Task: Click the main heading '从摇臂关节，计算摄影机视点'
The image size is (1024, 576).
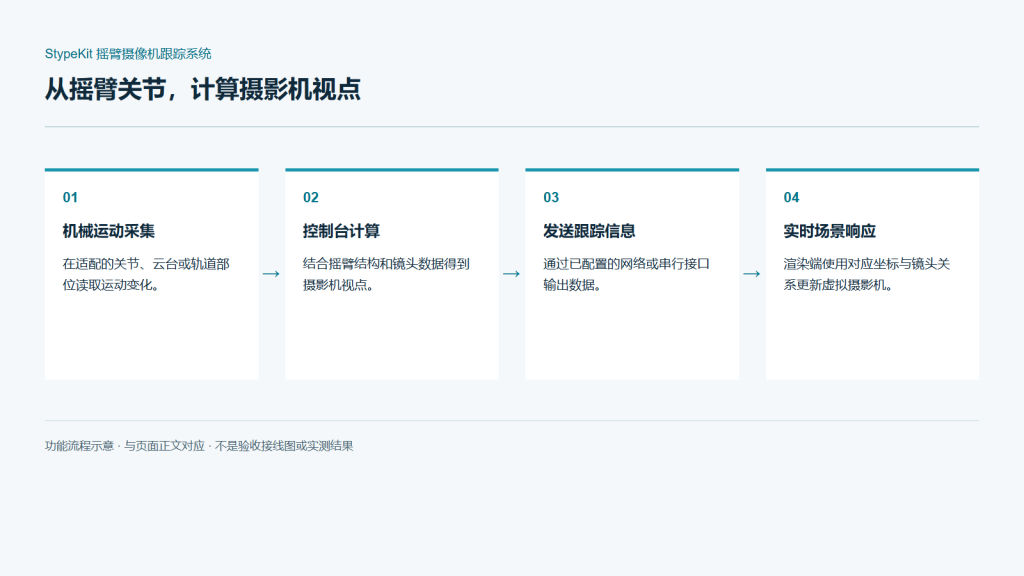Action: [202, 89]
